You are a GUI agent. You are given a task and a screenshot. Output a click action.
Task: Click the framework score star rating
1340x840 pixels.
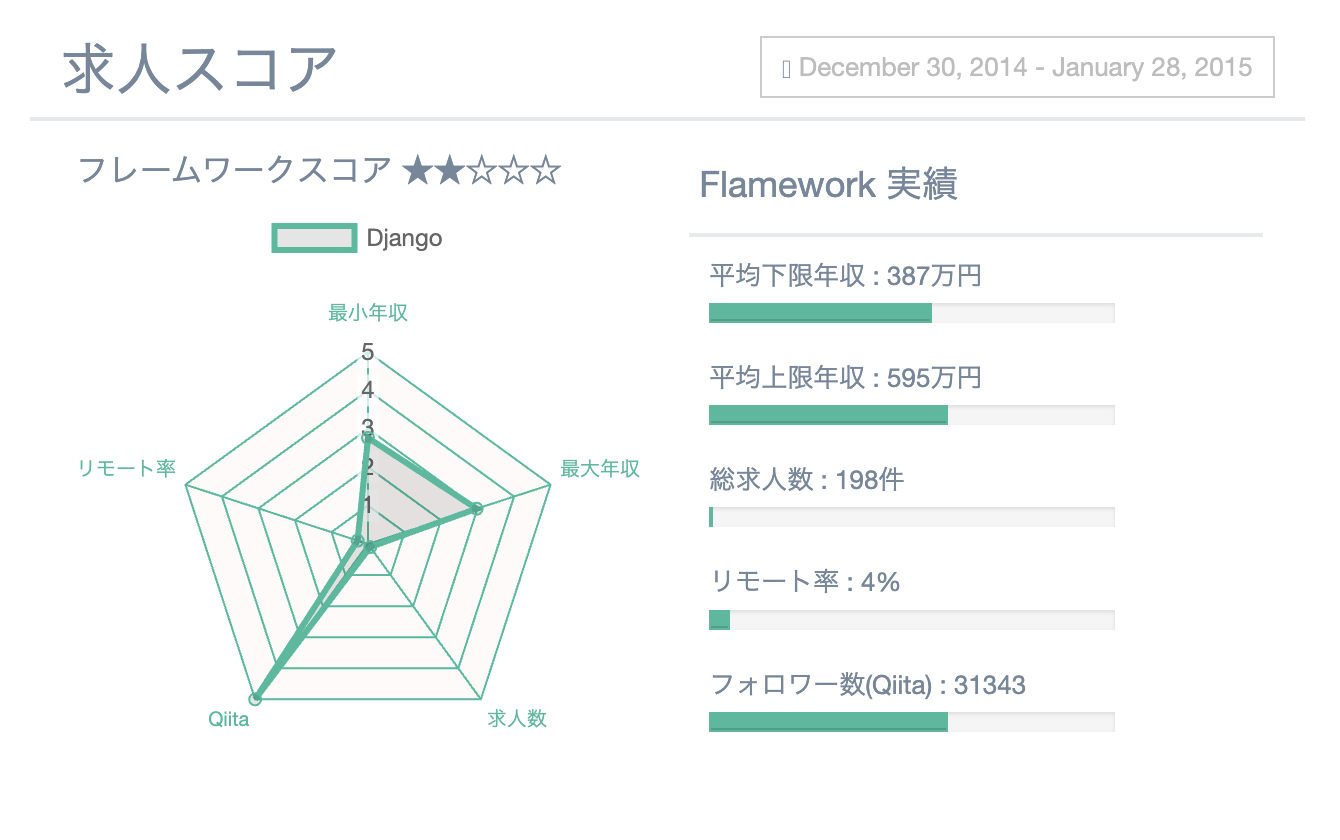coord(481,172)
